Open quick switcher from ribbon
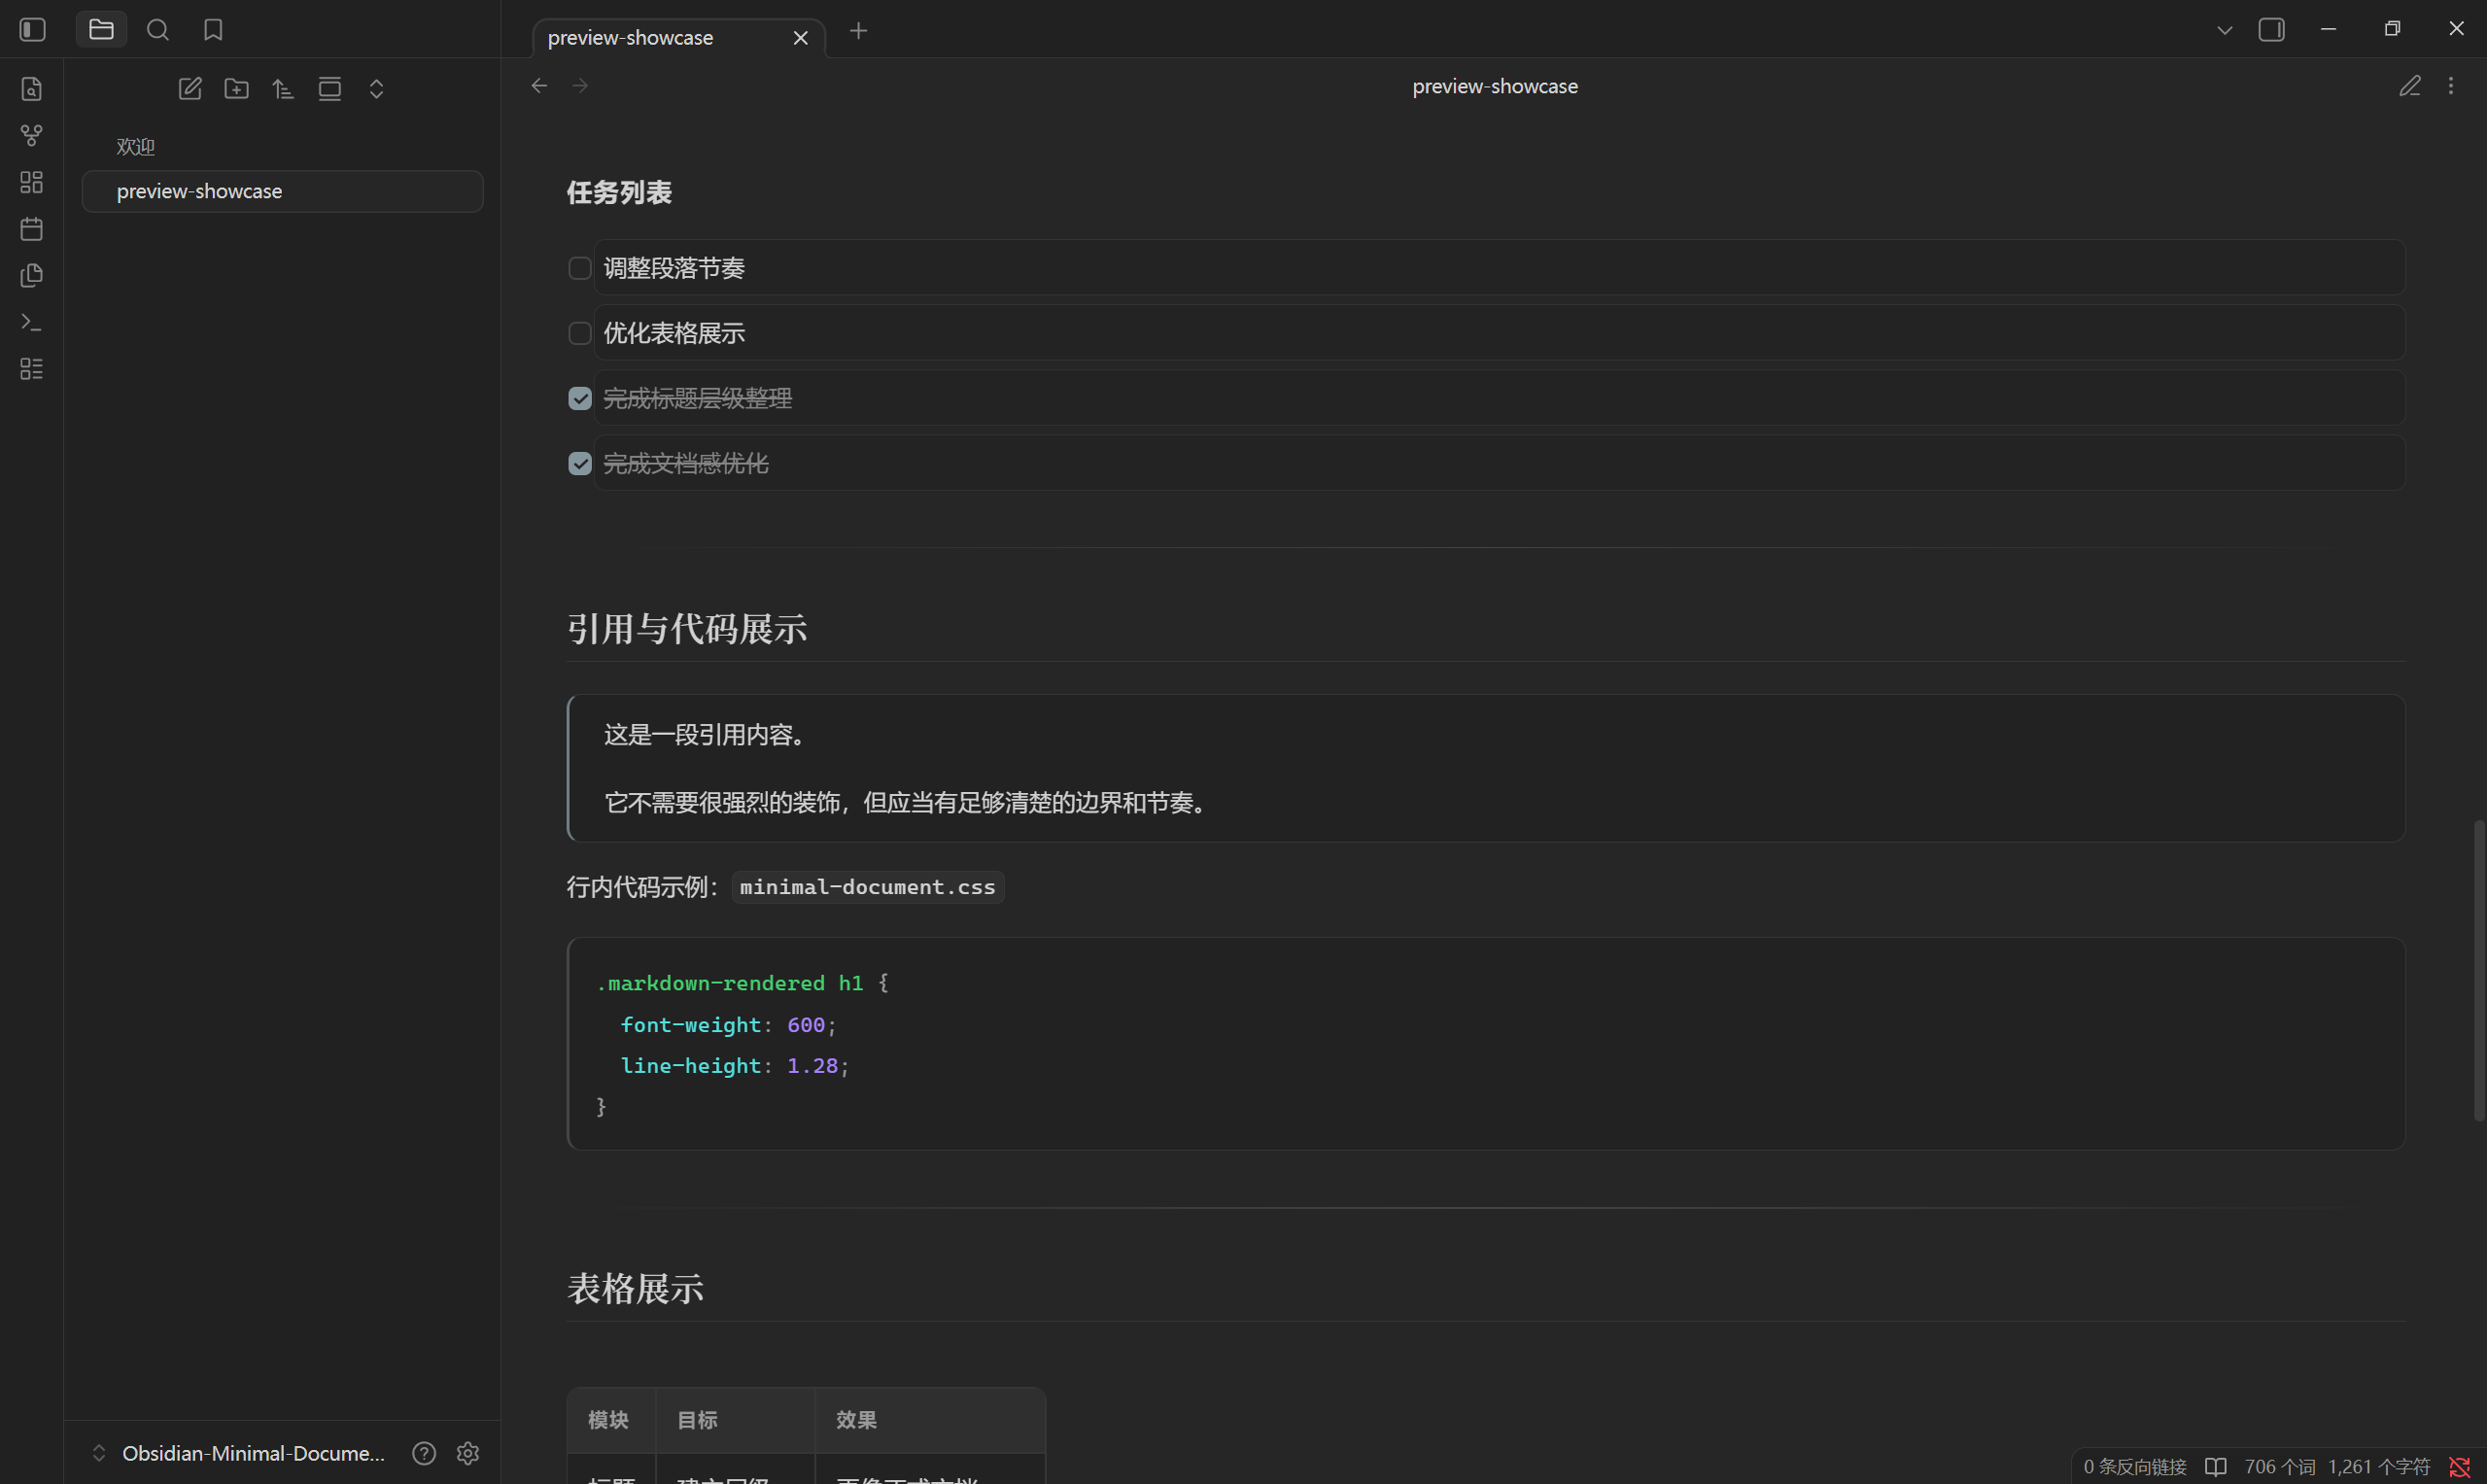This screenshot has height=1484, width=2487. tap(32, 89)
